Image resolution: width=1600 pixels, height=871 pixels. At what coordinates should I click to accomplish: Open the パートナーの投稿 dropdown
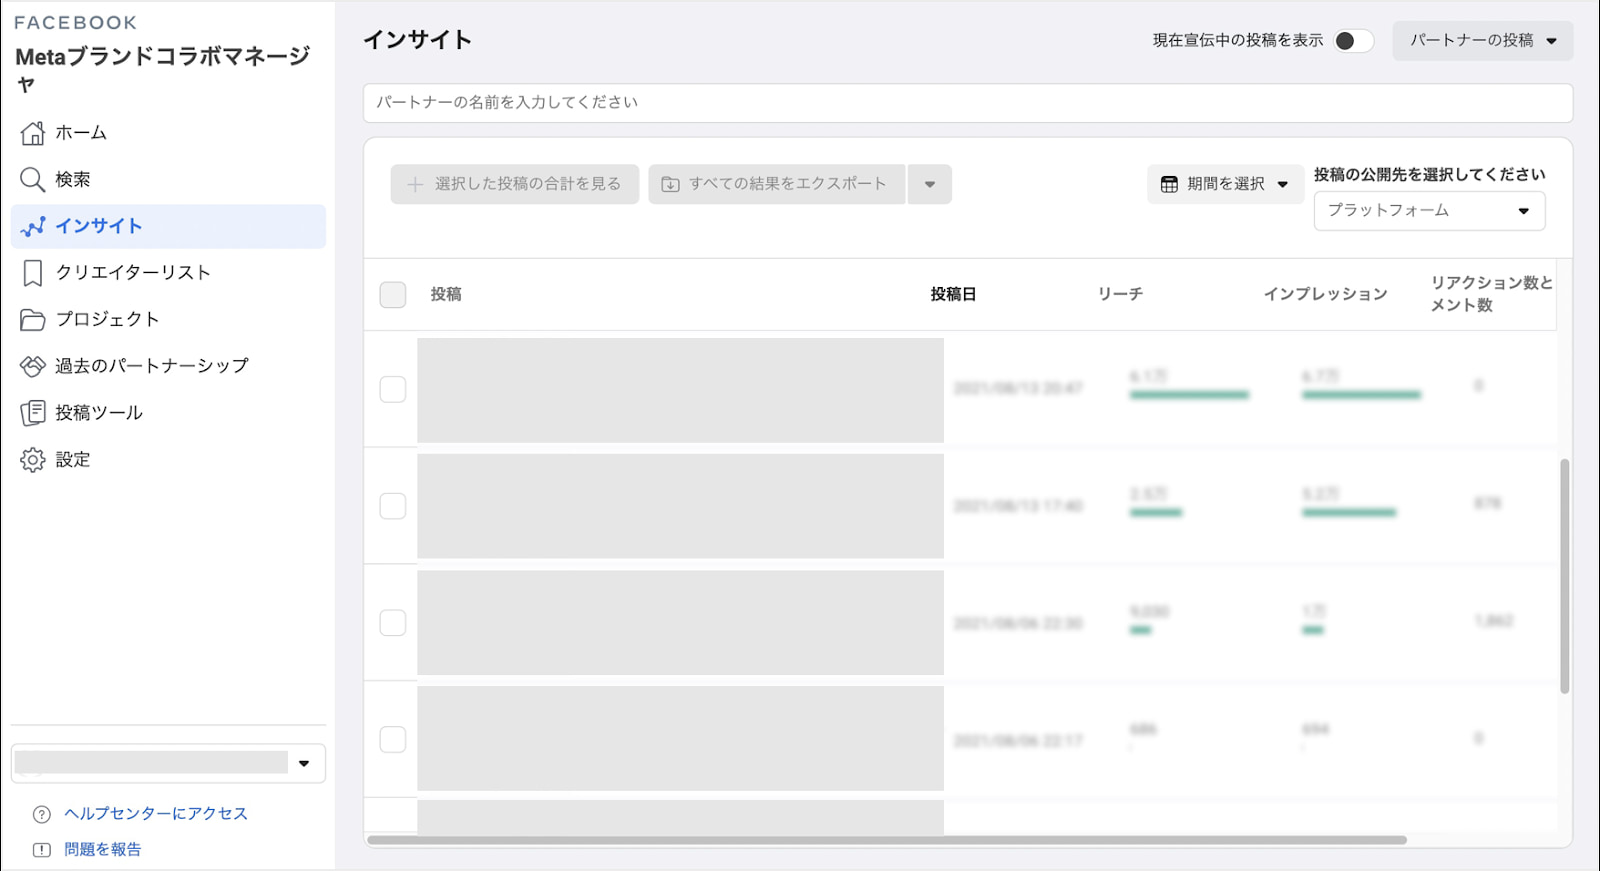click(x=1483, y=41)
